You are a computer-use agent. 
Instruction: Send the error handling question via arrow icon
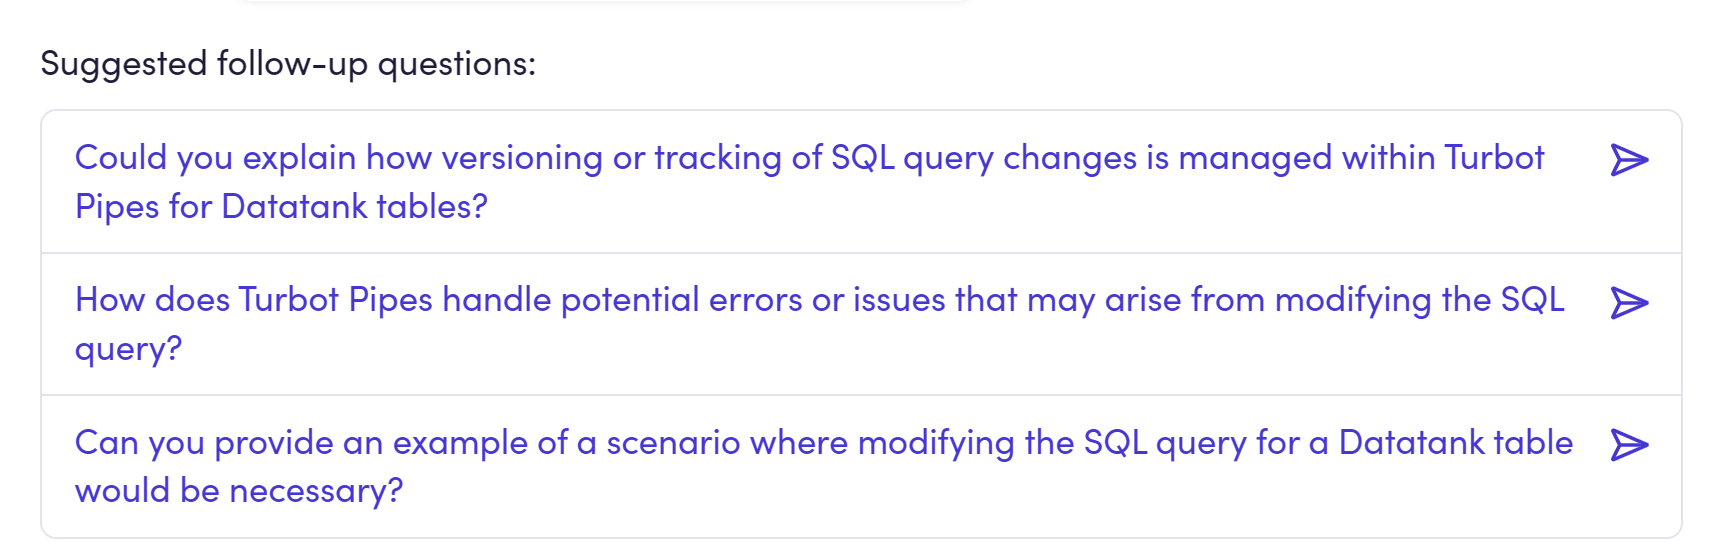pyautogui.click(x=1629, y=303)
